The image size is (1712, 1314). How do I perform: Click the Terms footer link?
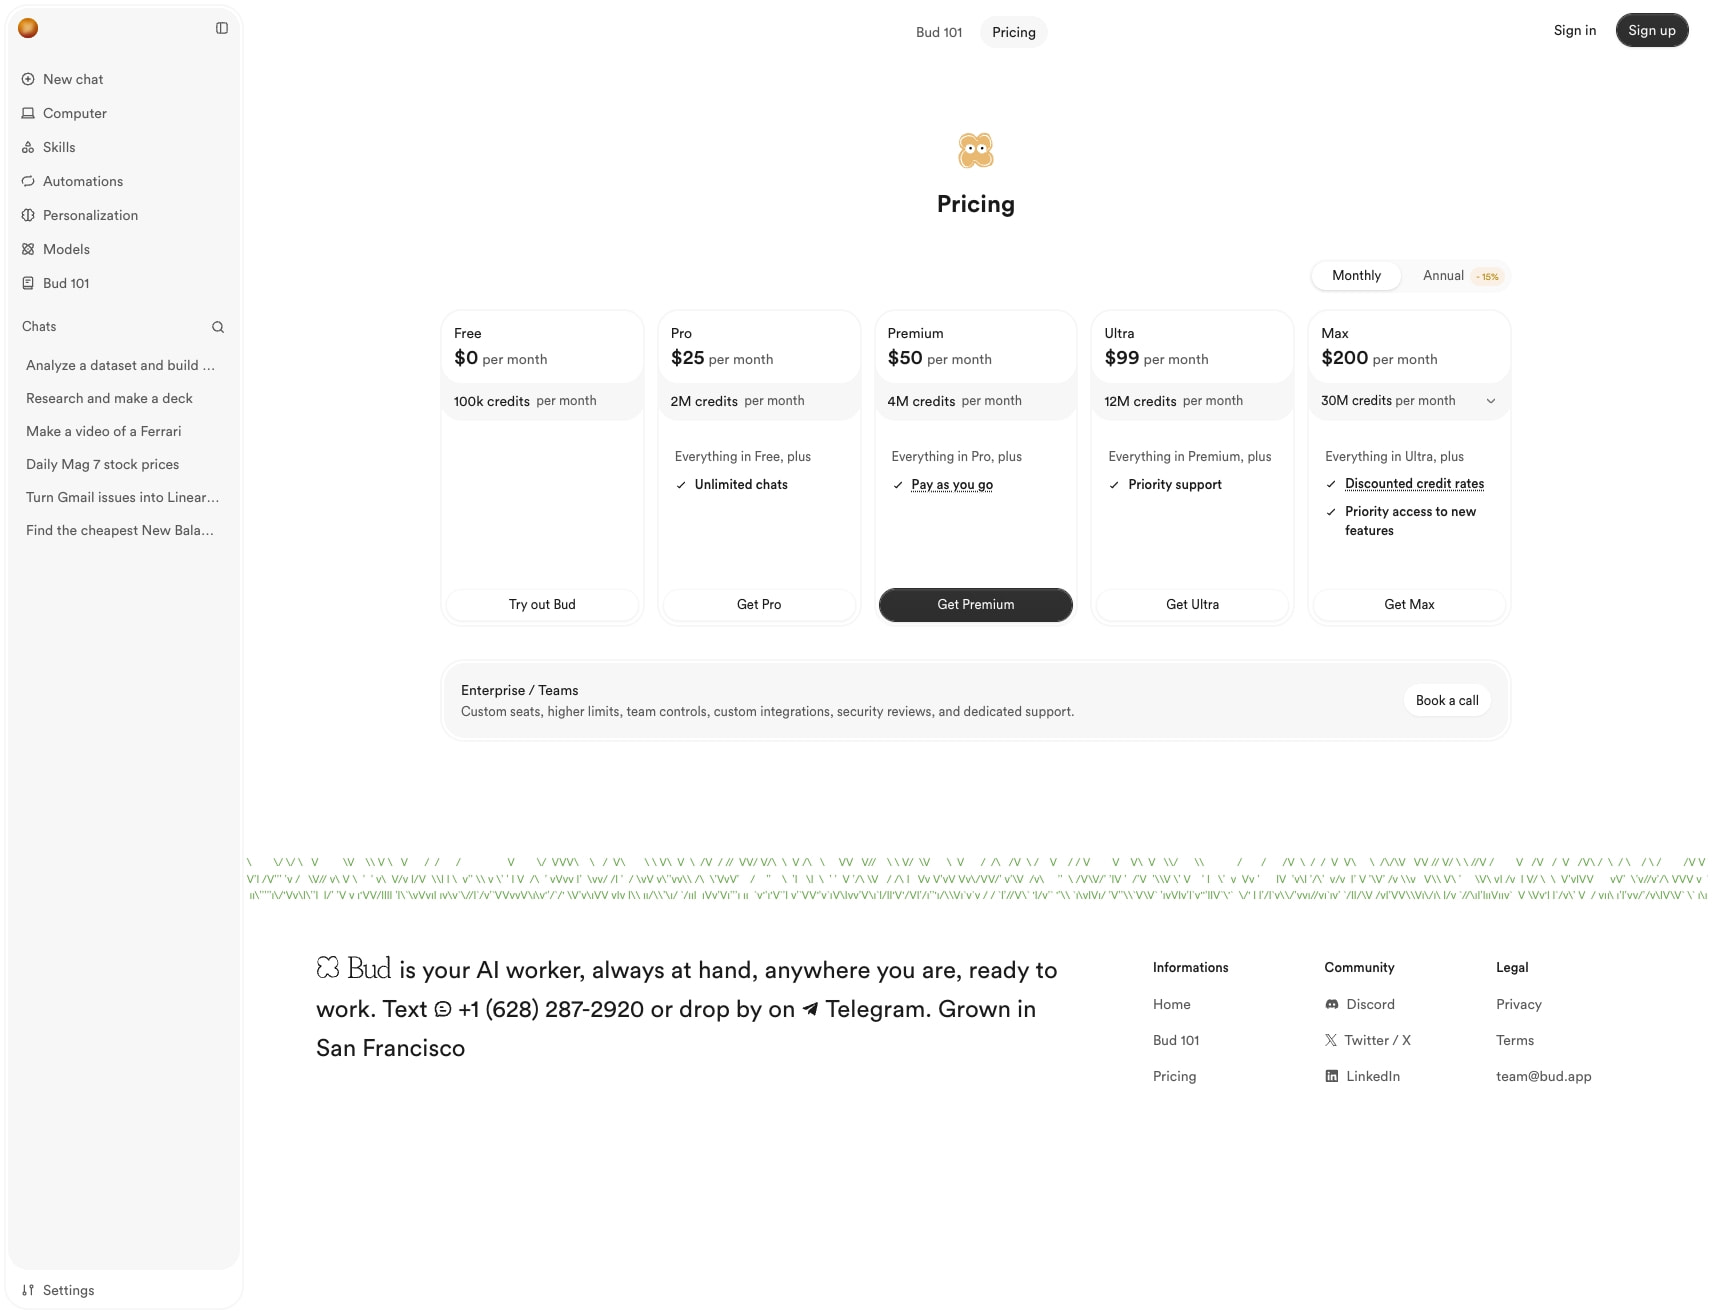(x=1514, y=1040)
